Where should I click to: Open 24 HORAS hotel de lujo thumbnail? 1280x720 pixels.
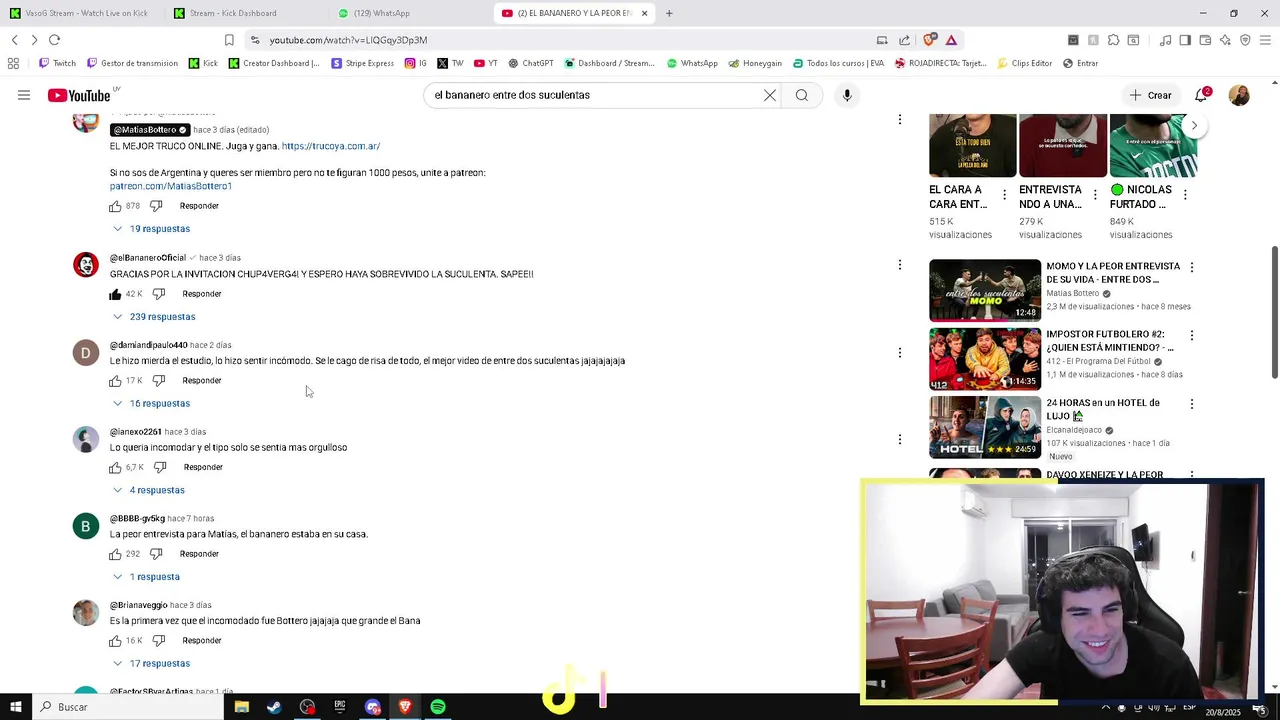[x=985, y=427]
